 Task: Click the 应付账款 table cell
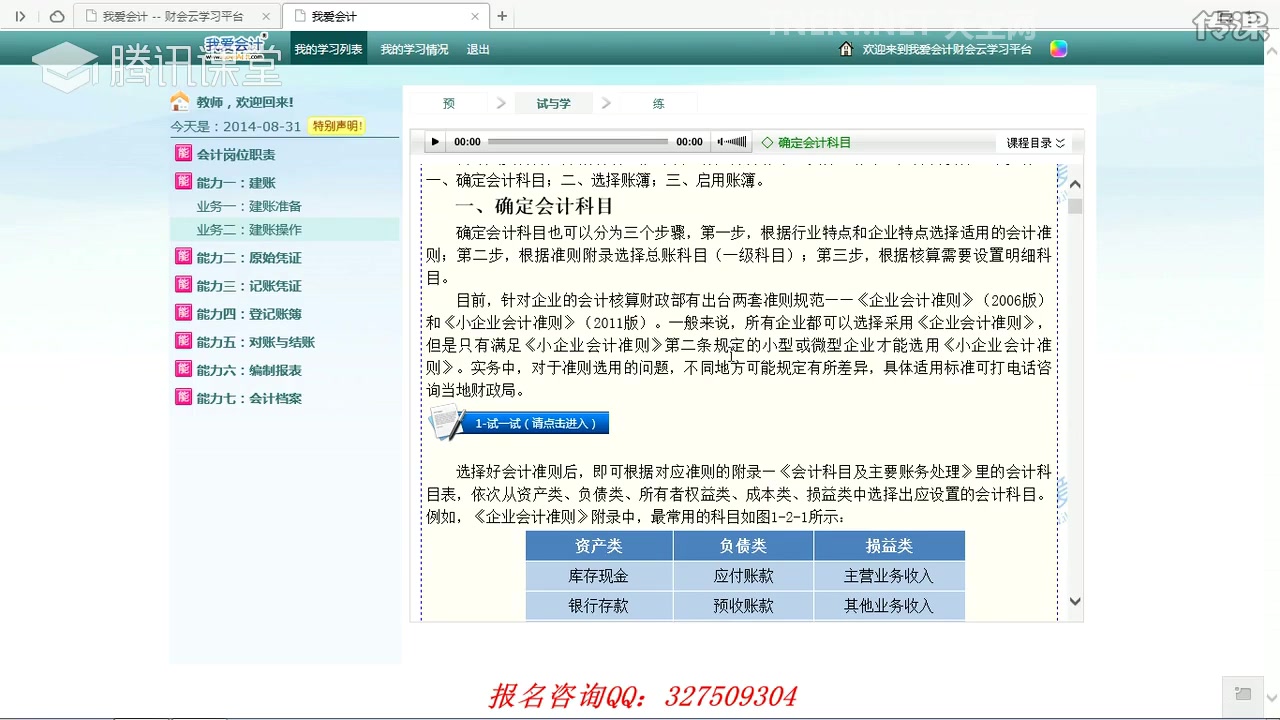(x=743, y=576)
